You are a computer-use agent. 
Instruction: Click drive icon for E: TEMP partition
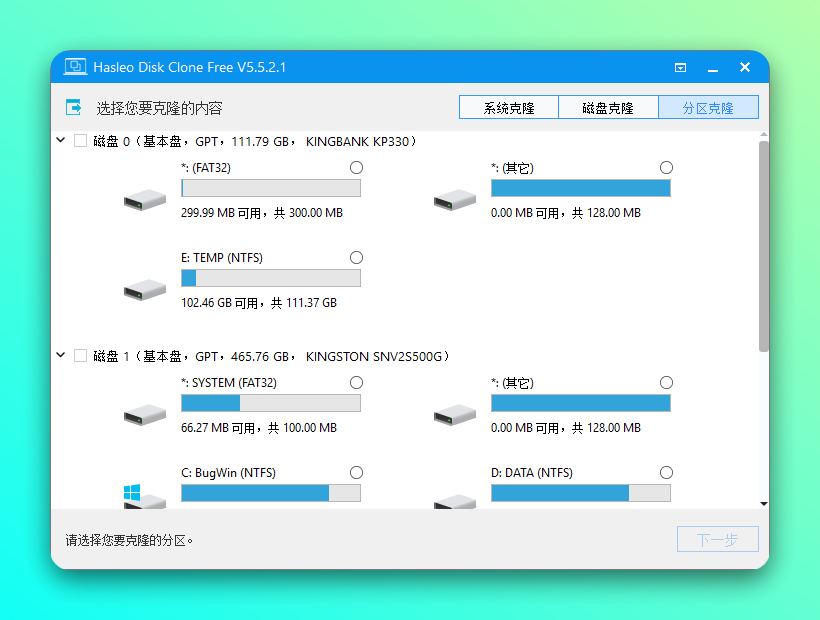[145, 290]
